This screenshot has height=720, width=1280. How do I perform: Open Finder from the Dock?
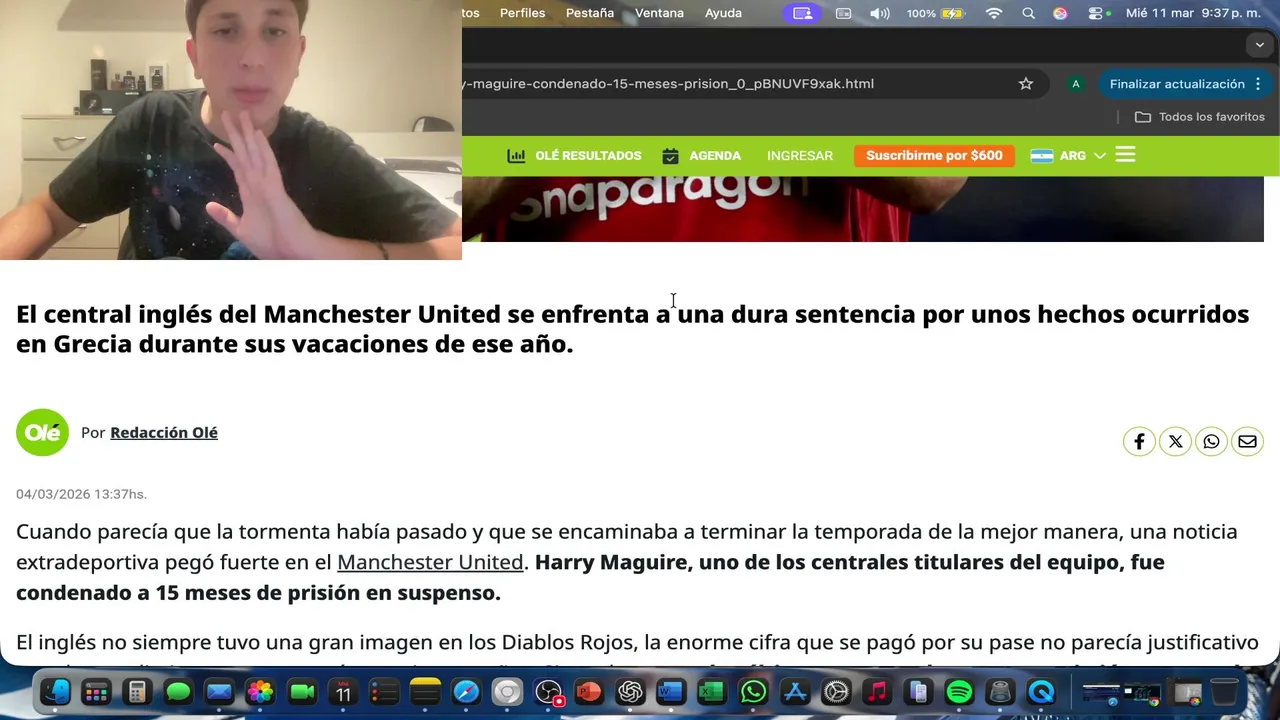tap(56, 692)
